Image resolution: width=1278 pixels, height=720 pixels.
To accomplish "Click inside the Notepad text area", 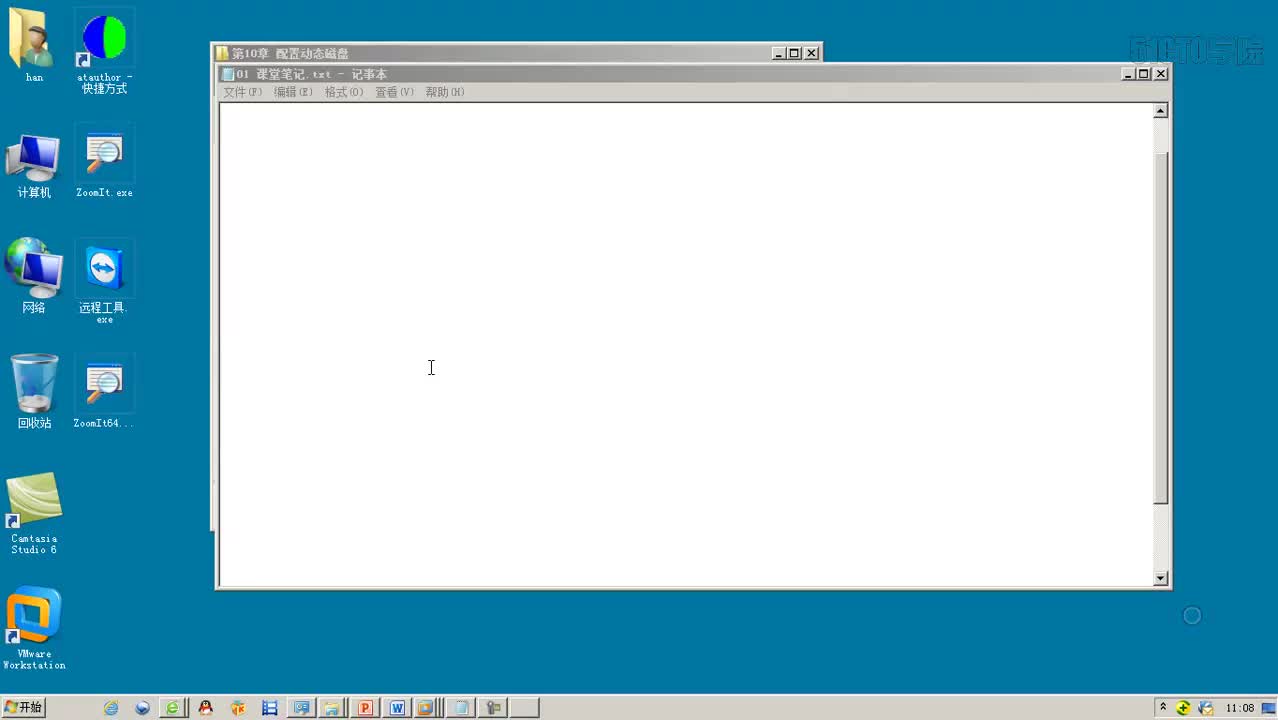I will 686,344.
